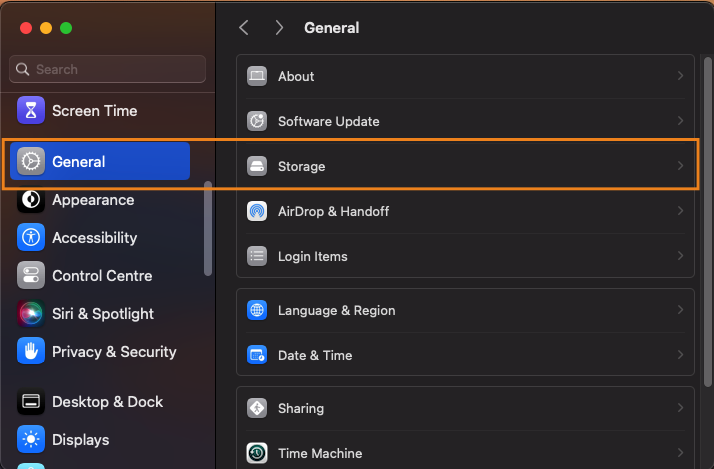Image resolution: width=714 pixels, height=469 pixels.
Task: Click the Software Update gear icon
Action: 257,121
